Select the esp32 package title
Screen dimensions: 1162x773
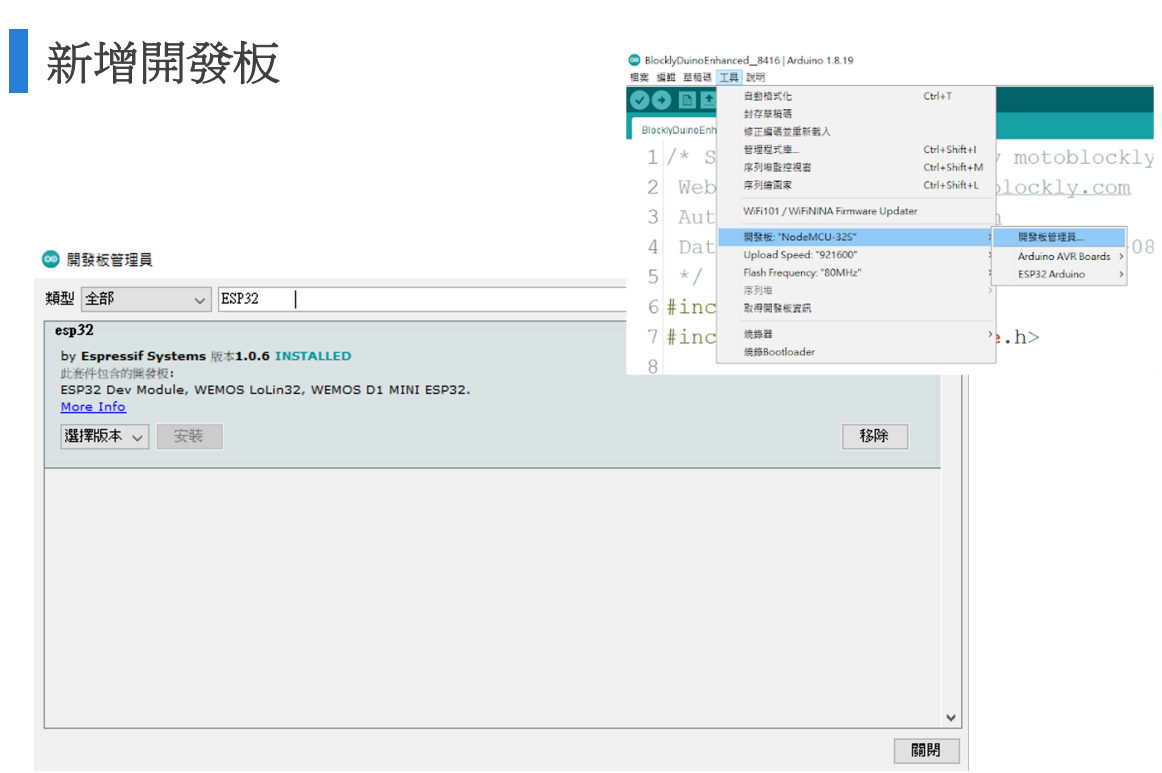pos(74,331)
